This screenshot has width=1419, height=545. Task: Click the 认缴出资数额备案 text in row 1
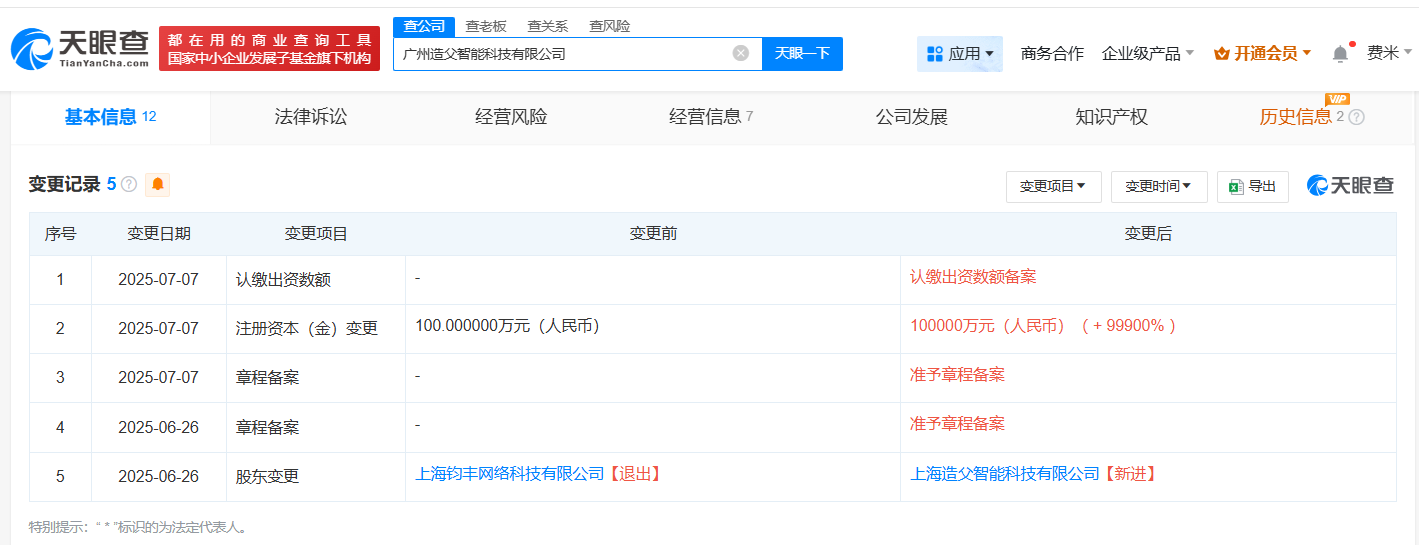click(973, 277)
